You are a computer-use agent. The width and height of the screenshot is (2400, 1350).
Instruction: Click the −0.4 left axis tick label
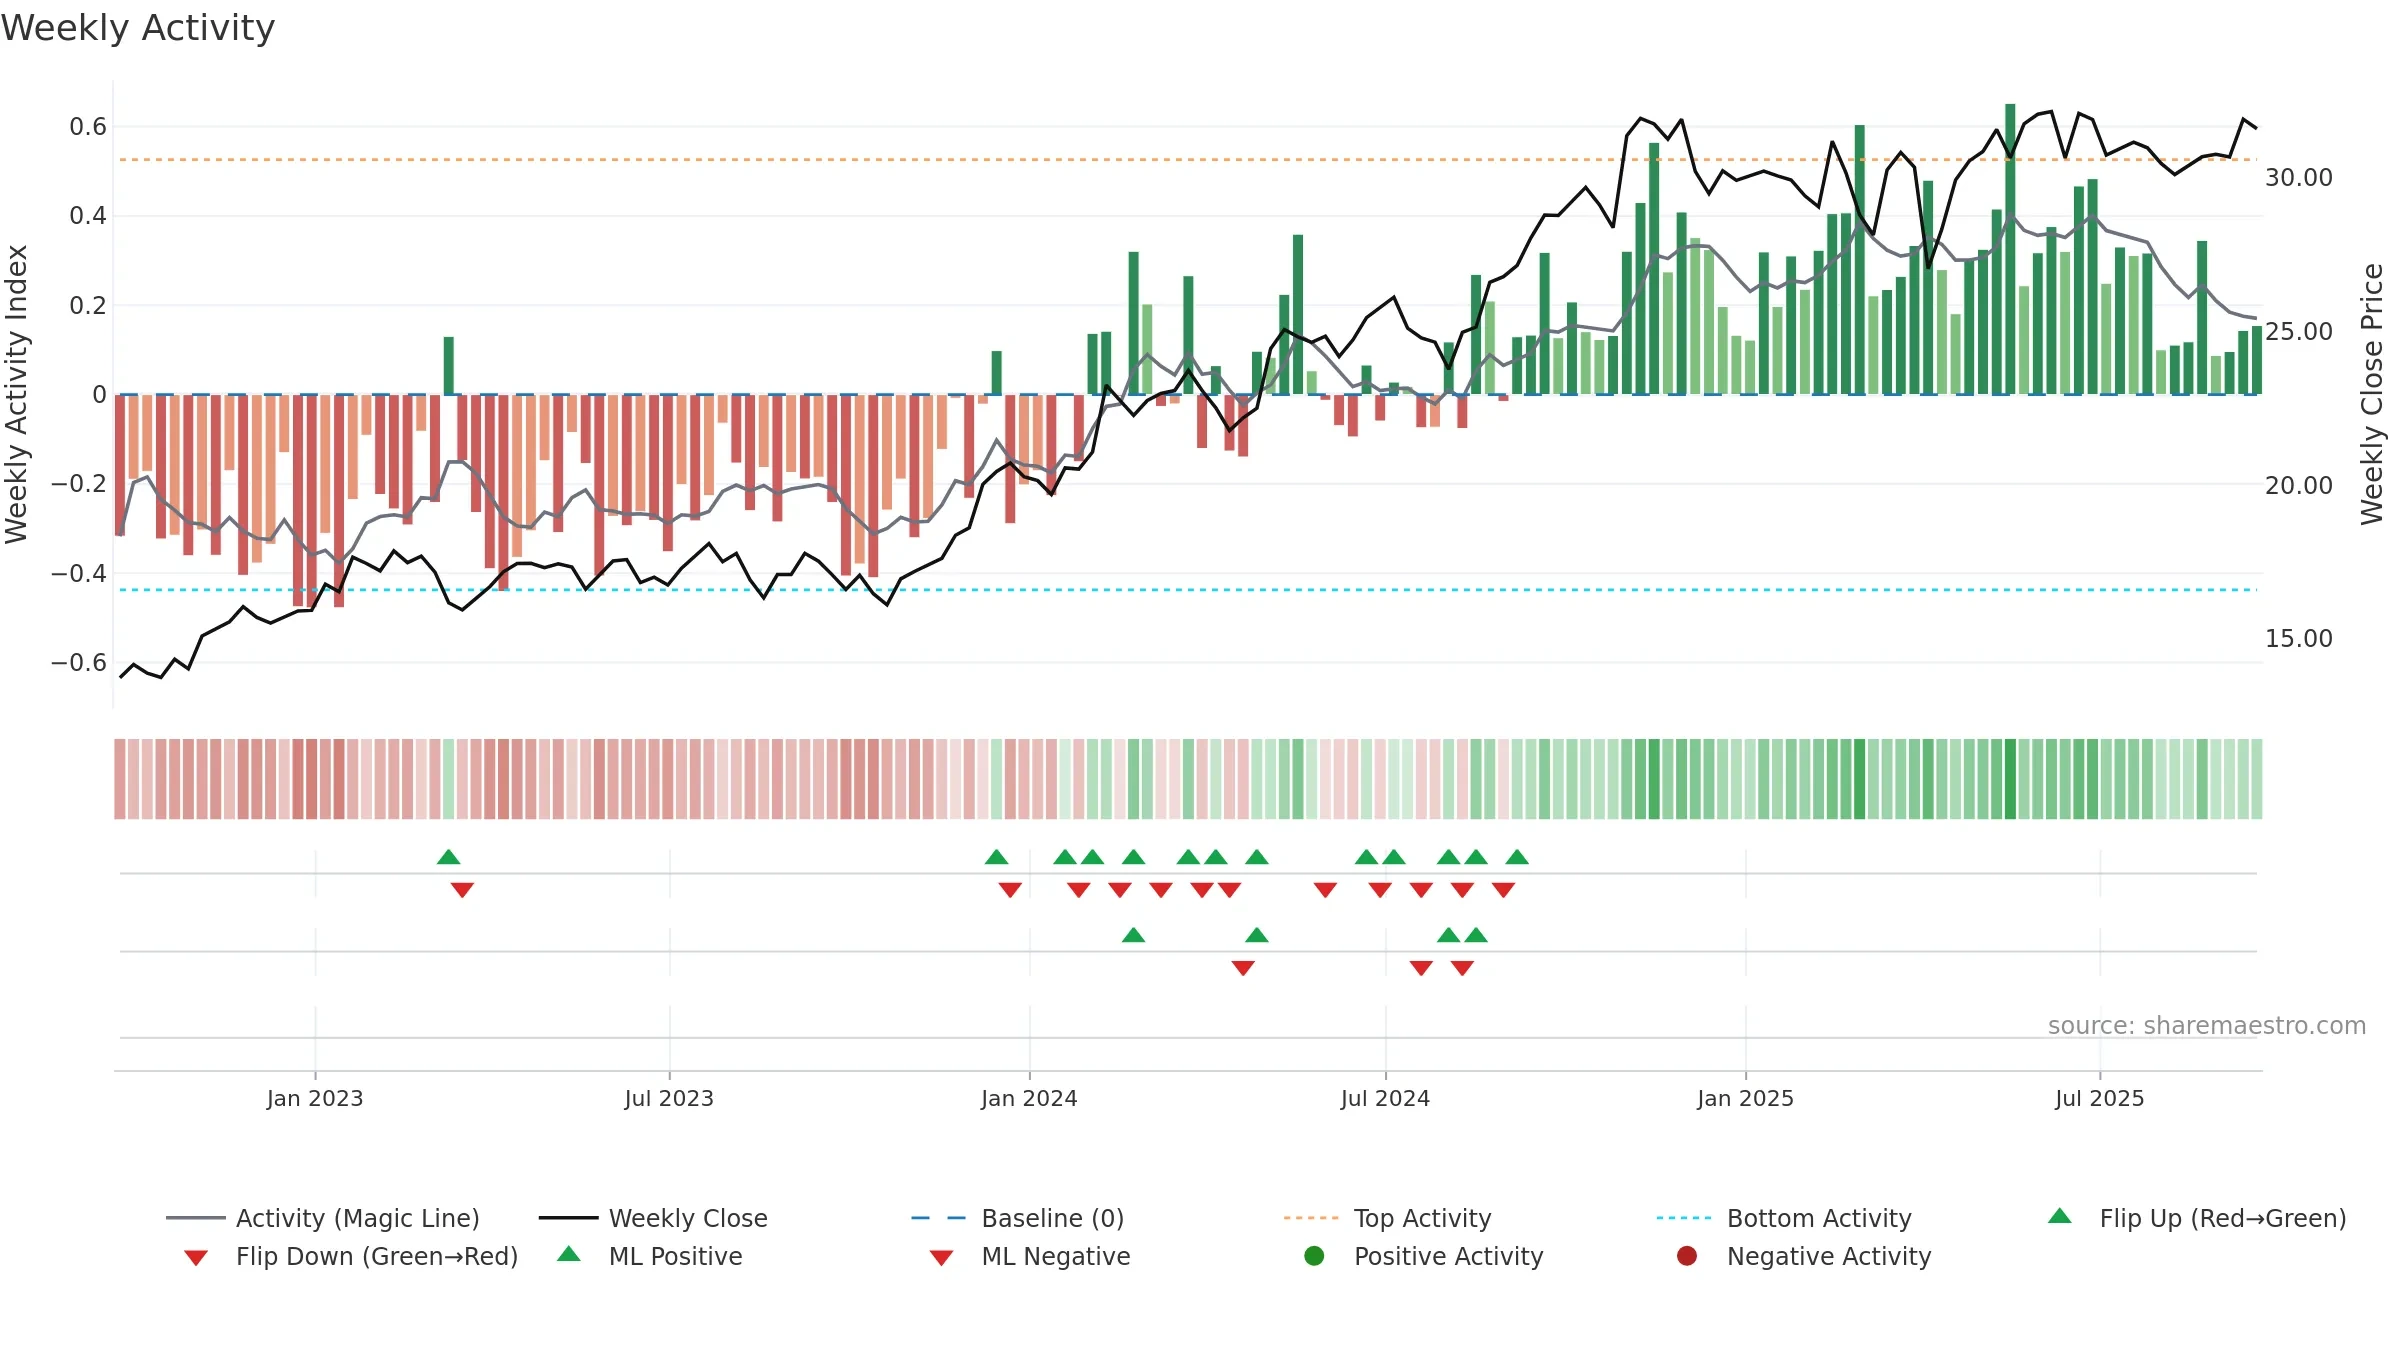pos(79,573)
